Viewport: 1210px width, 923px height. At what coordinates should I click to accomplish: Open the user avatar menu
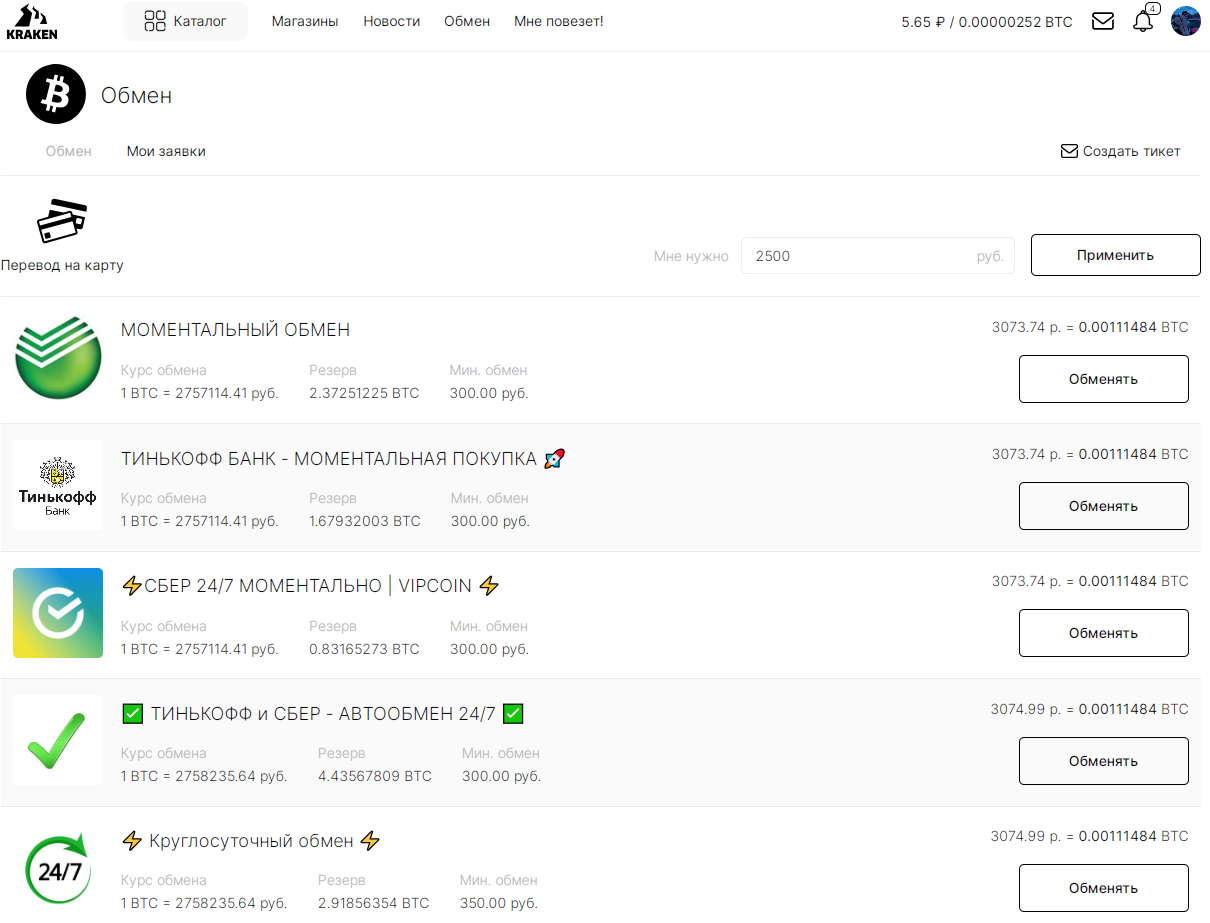coord(1186,21)
